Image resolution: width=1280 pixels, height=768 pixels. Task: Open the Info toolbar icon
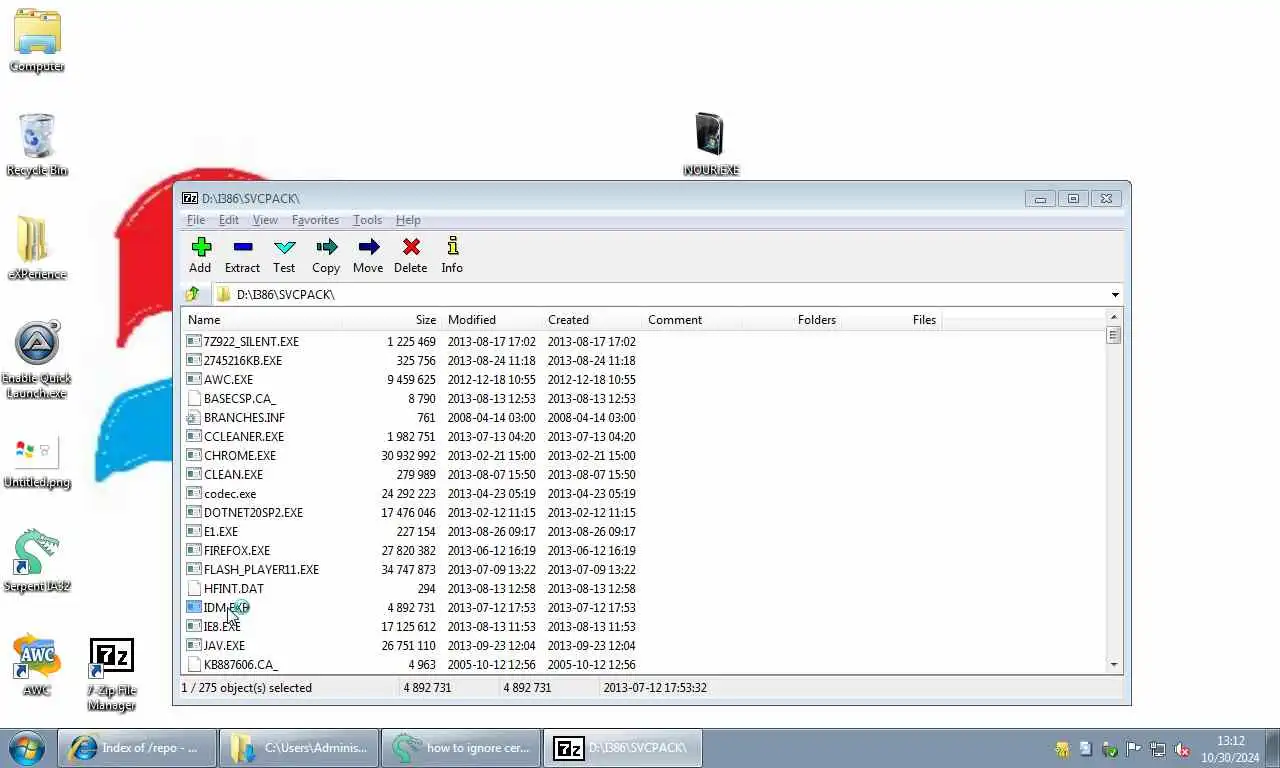tap(452, 246)
